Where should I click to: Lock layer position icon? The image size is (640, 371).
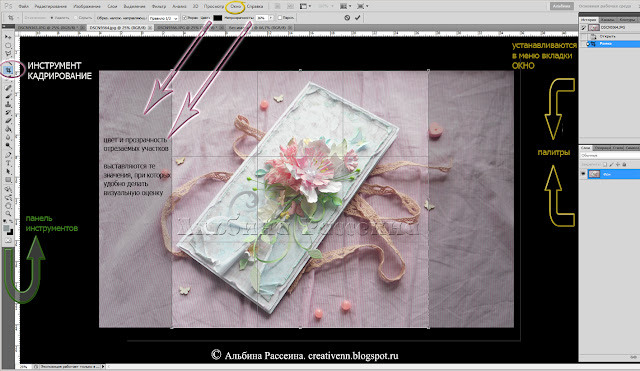click(618, 164)
